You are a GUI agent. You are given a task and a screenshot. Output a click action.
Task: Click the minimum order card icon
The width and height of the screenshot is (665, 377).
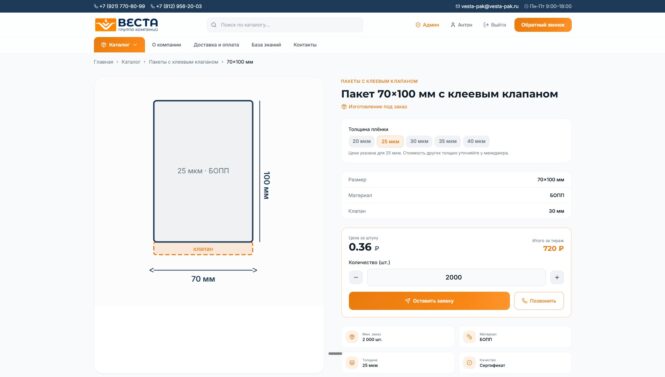(352, 337)
